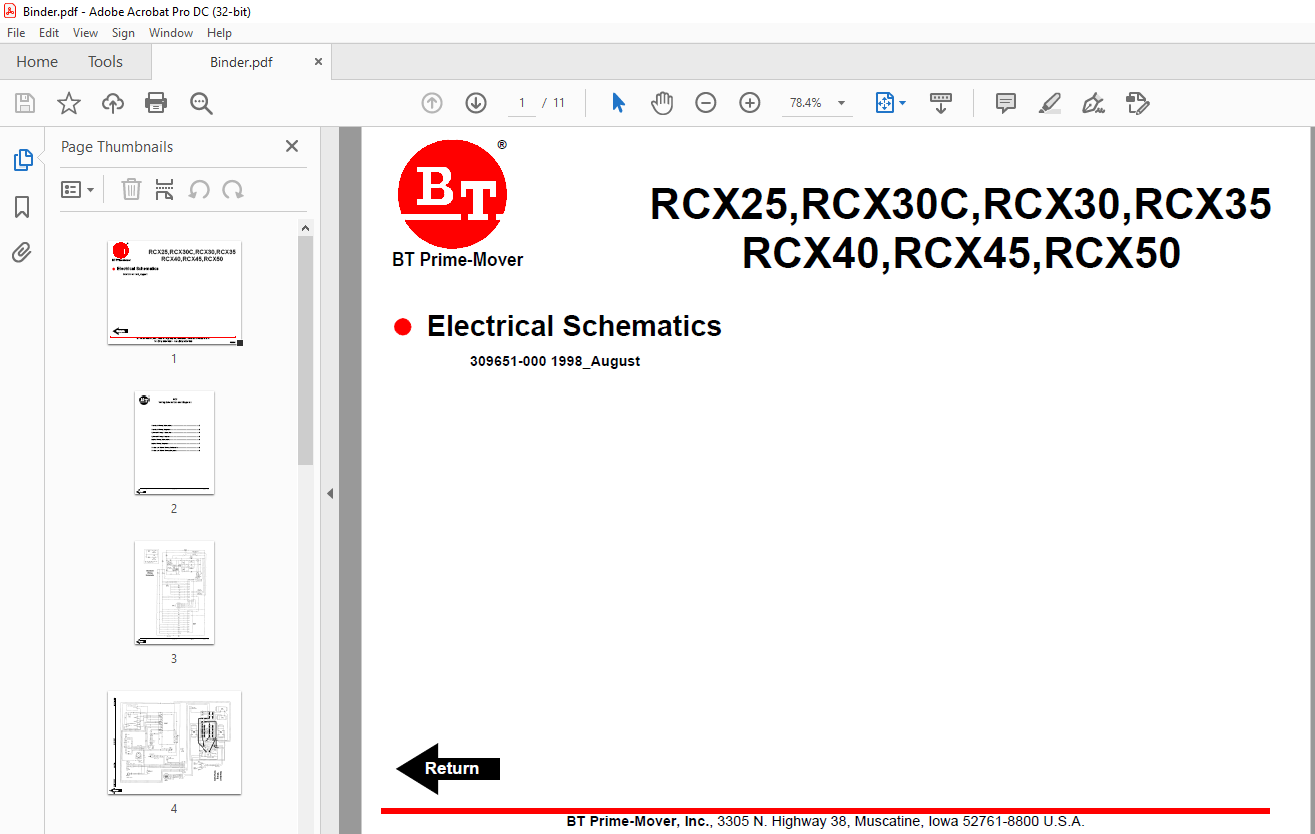Click the scrolling mode keyboard icon
This screenshot has height=834, width=1315.
tap(941, 103)
